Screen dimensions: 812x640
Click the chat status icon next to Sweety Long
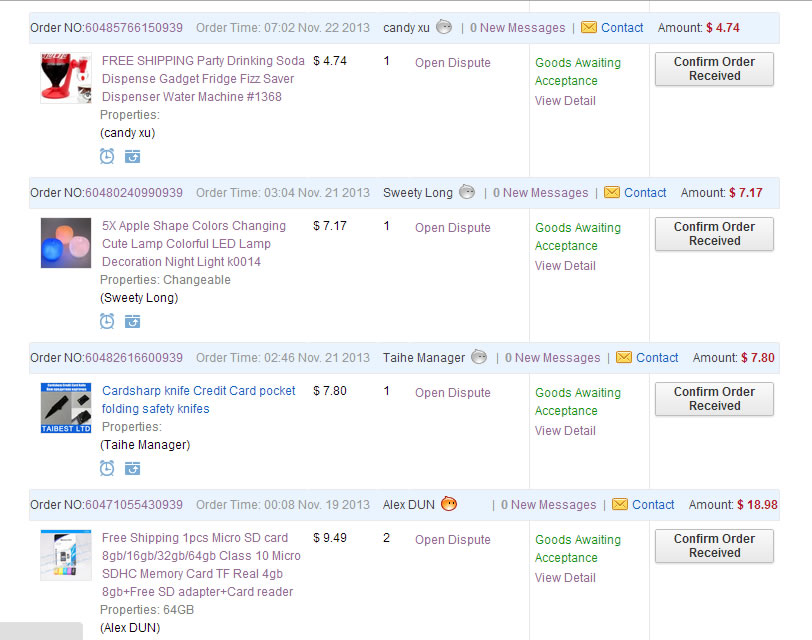[x=467, y=192]
